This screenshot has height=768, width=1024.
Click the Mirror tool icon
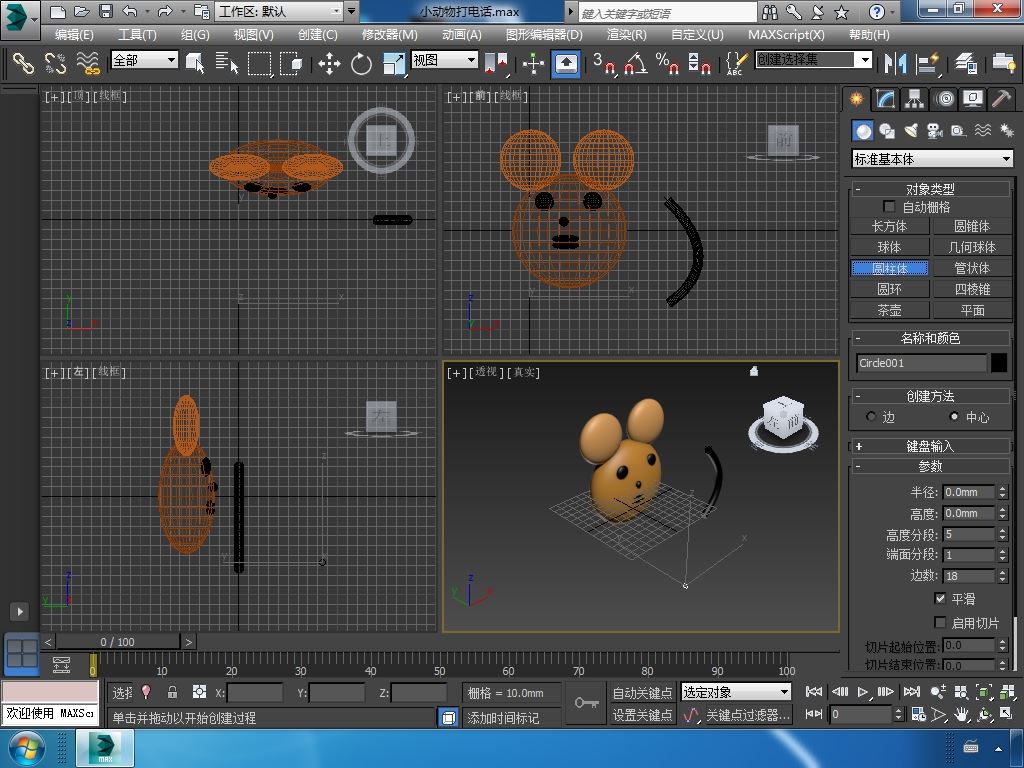click(x=895, y=63)
